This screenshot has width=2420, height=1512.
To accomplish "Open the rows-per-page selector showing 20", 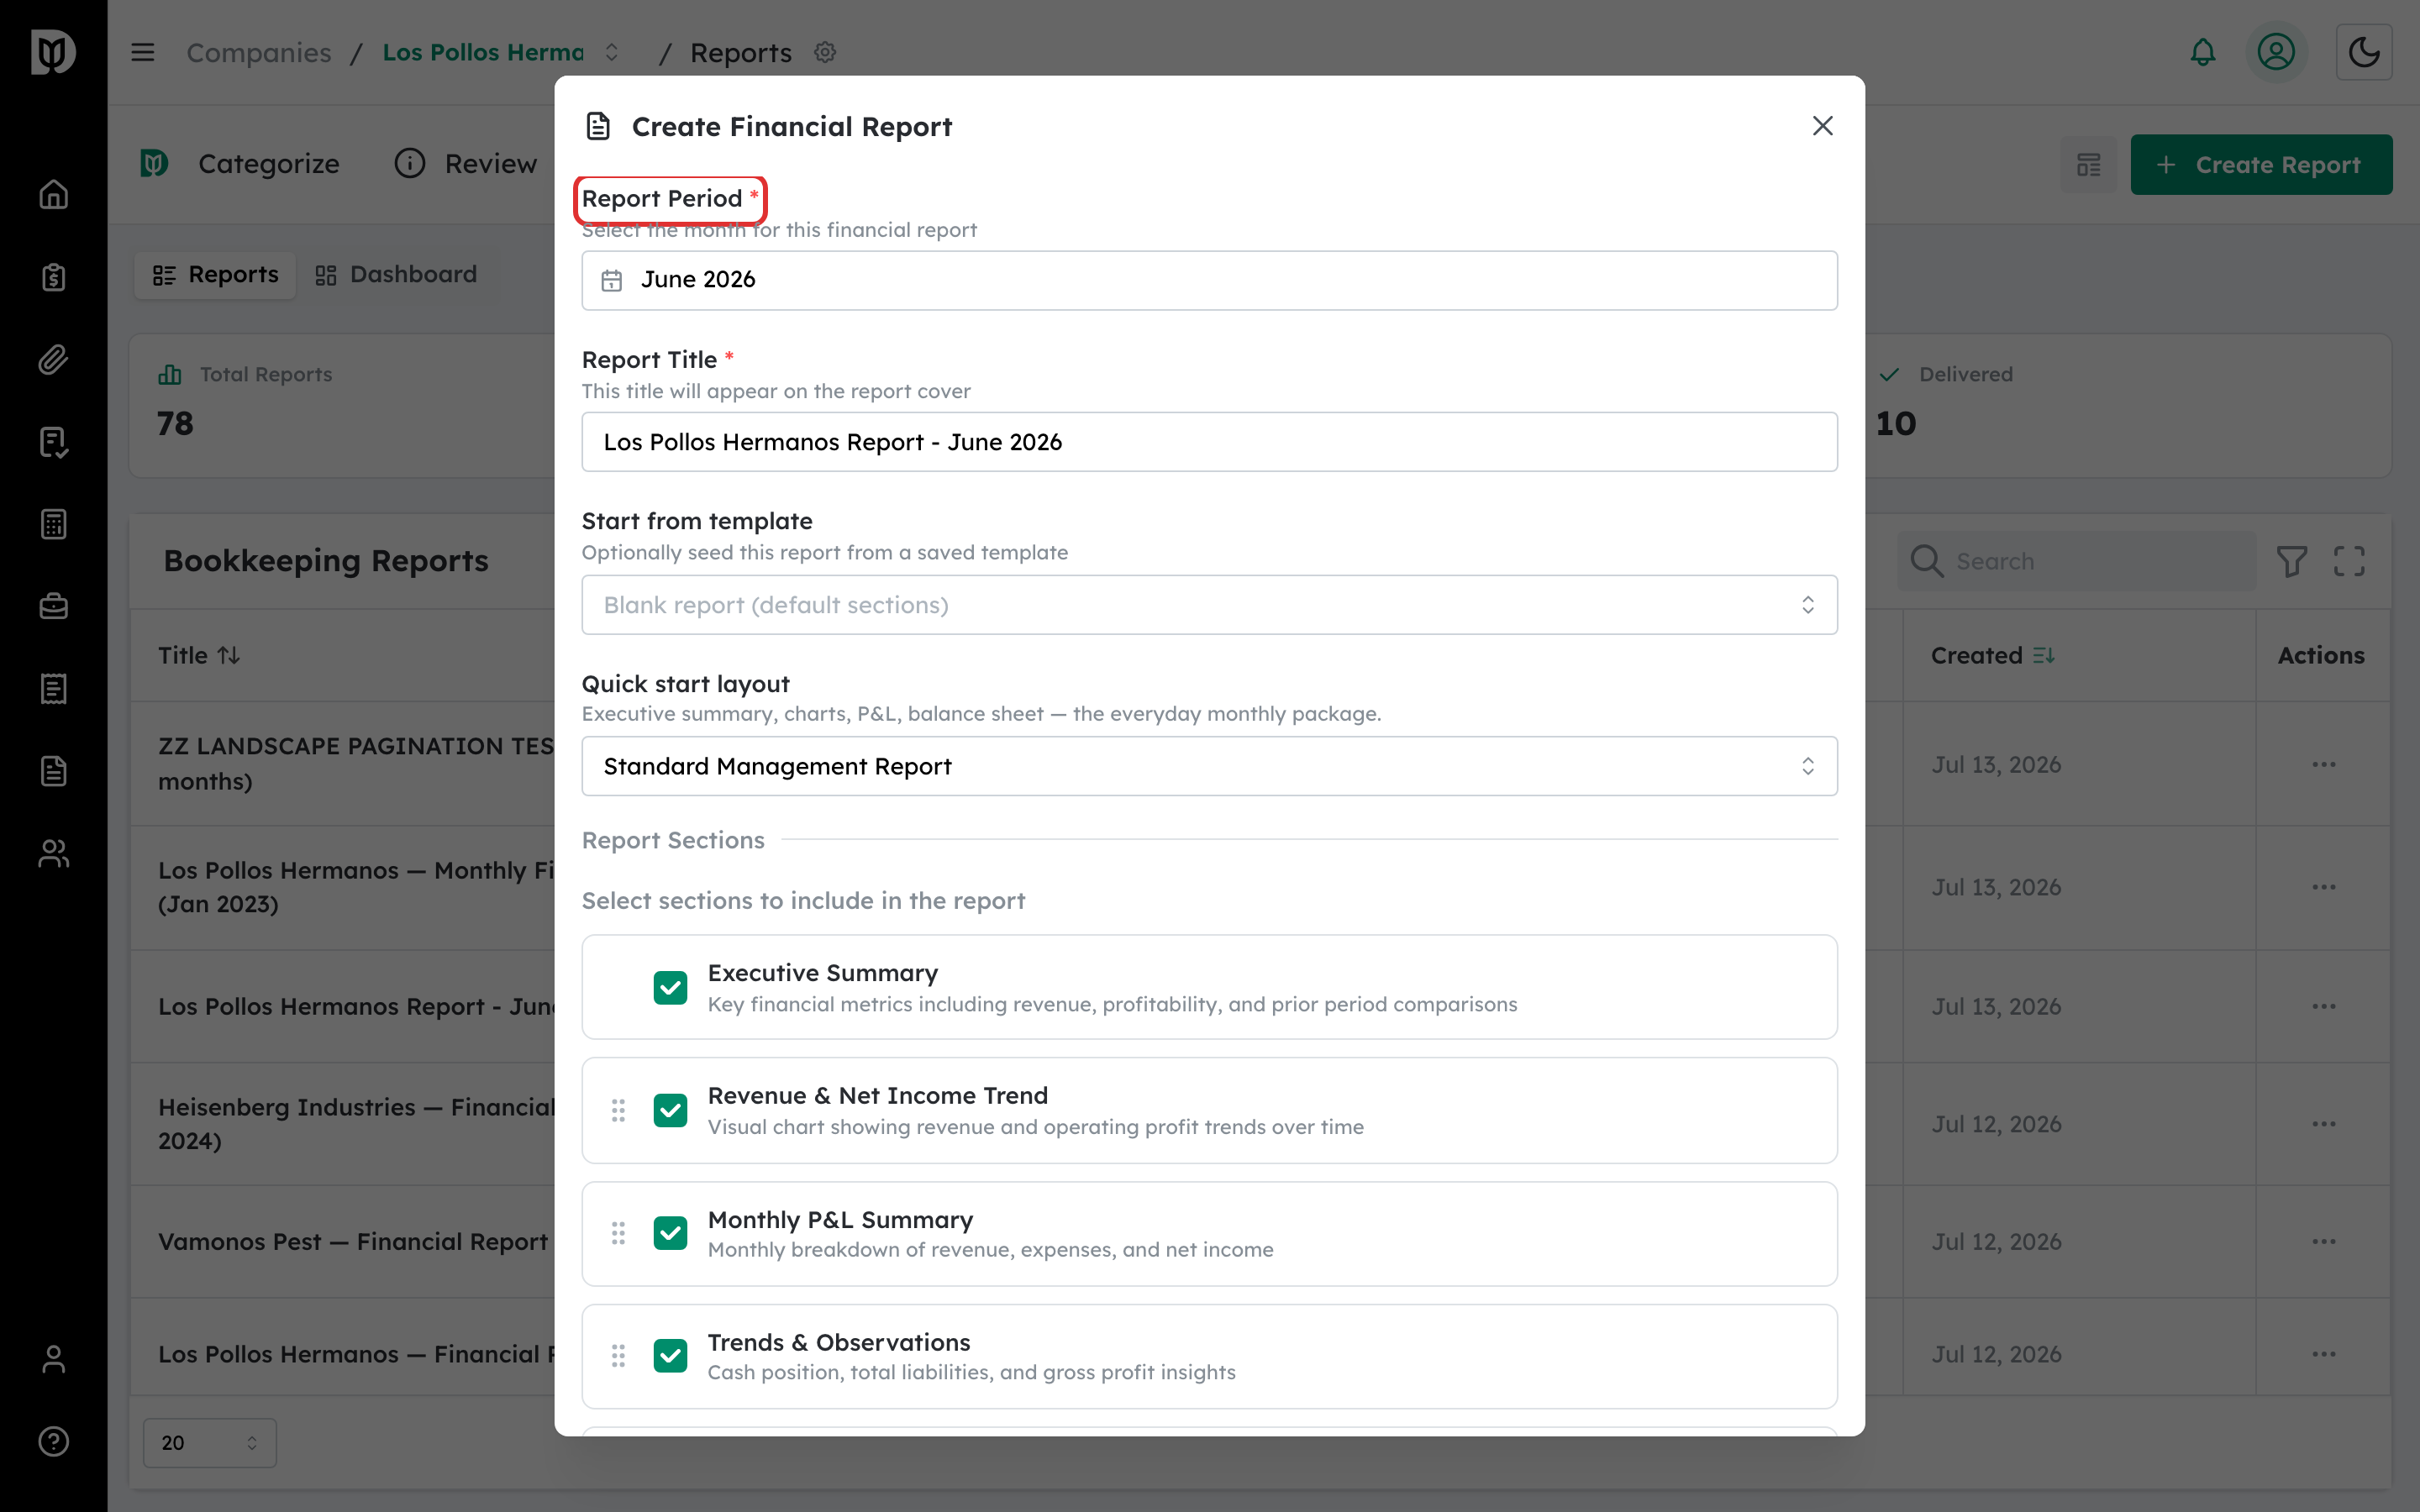I will (209, 1442).
